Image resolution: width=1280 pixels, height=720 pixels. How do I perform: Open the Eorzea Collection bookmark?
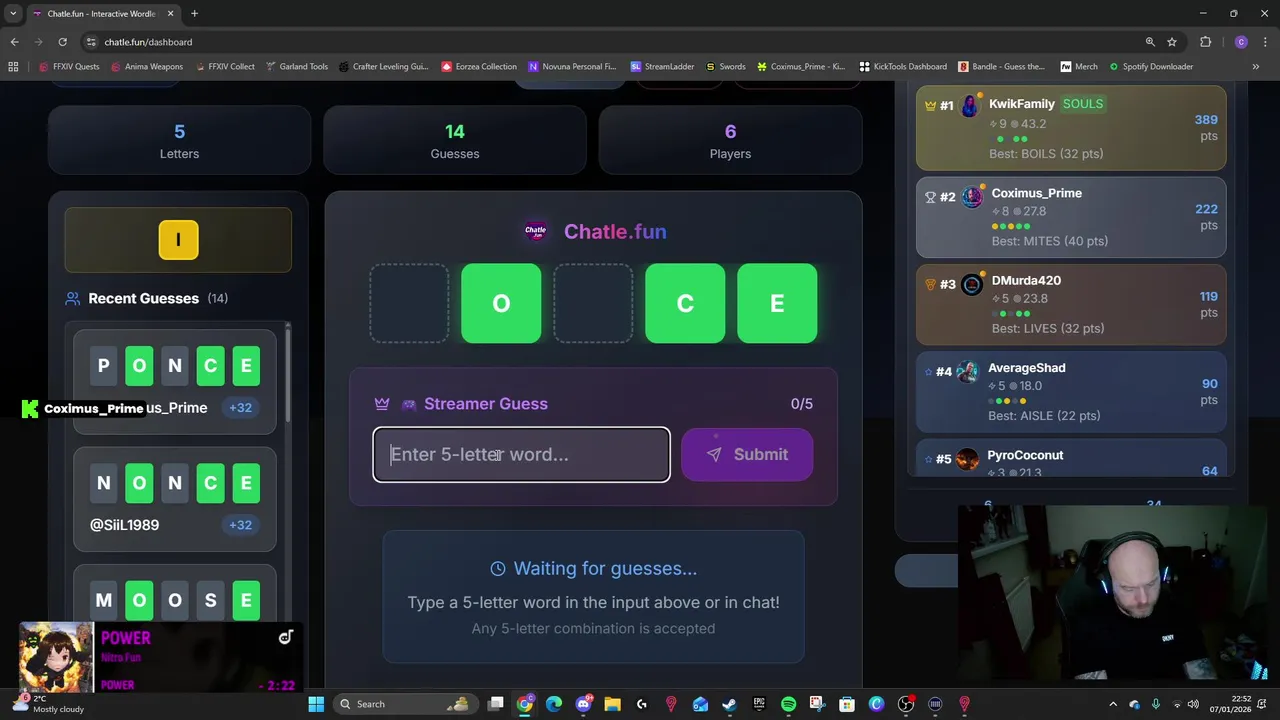478,67
